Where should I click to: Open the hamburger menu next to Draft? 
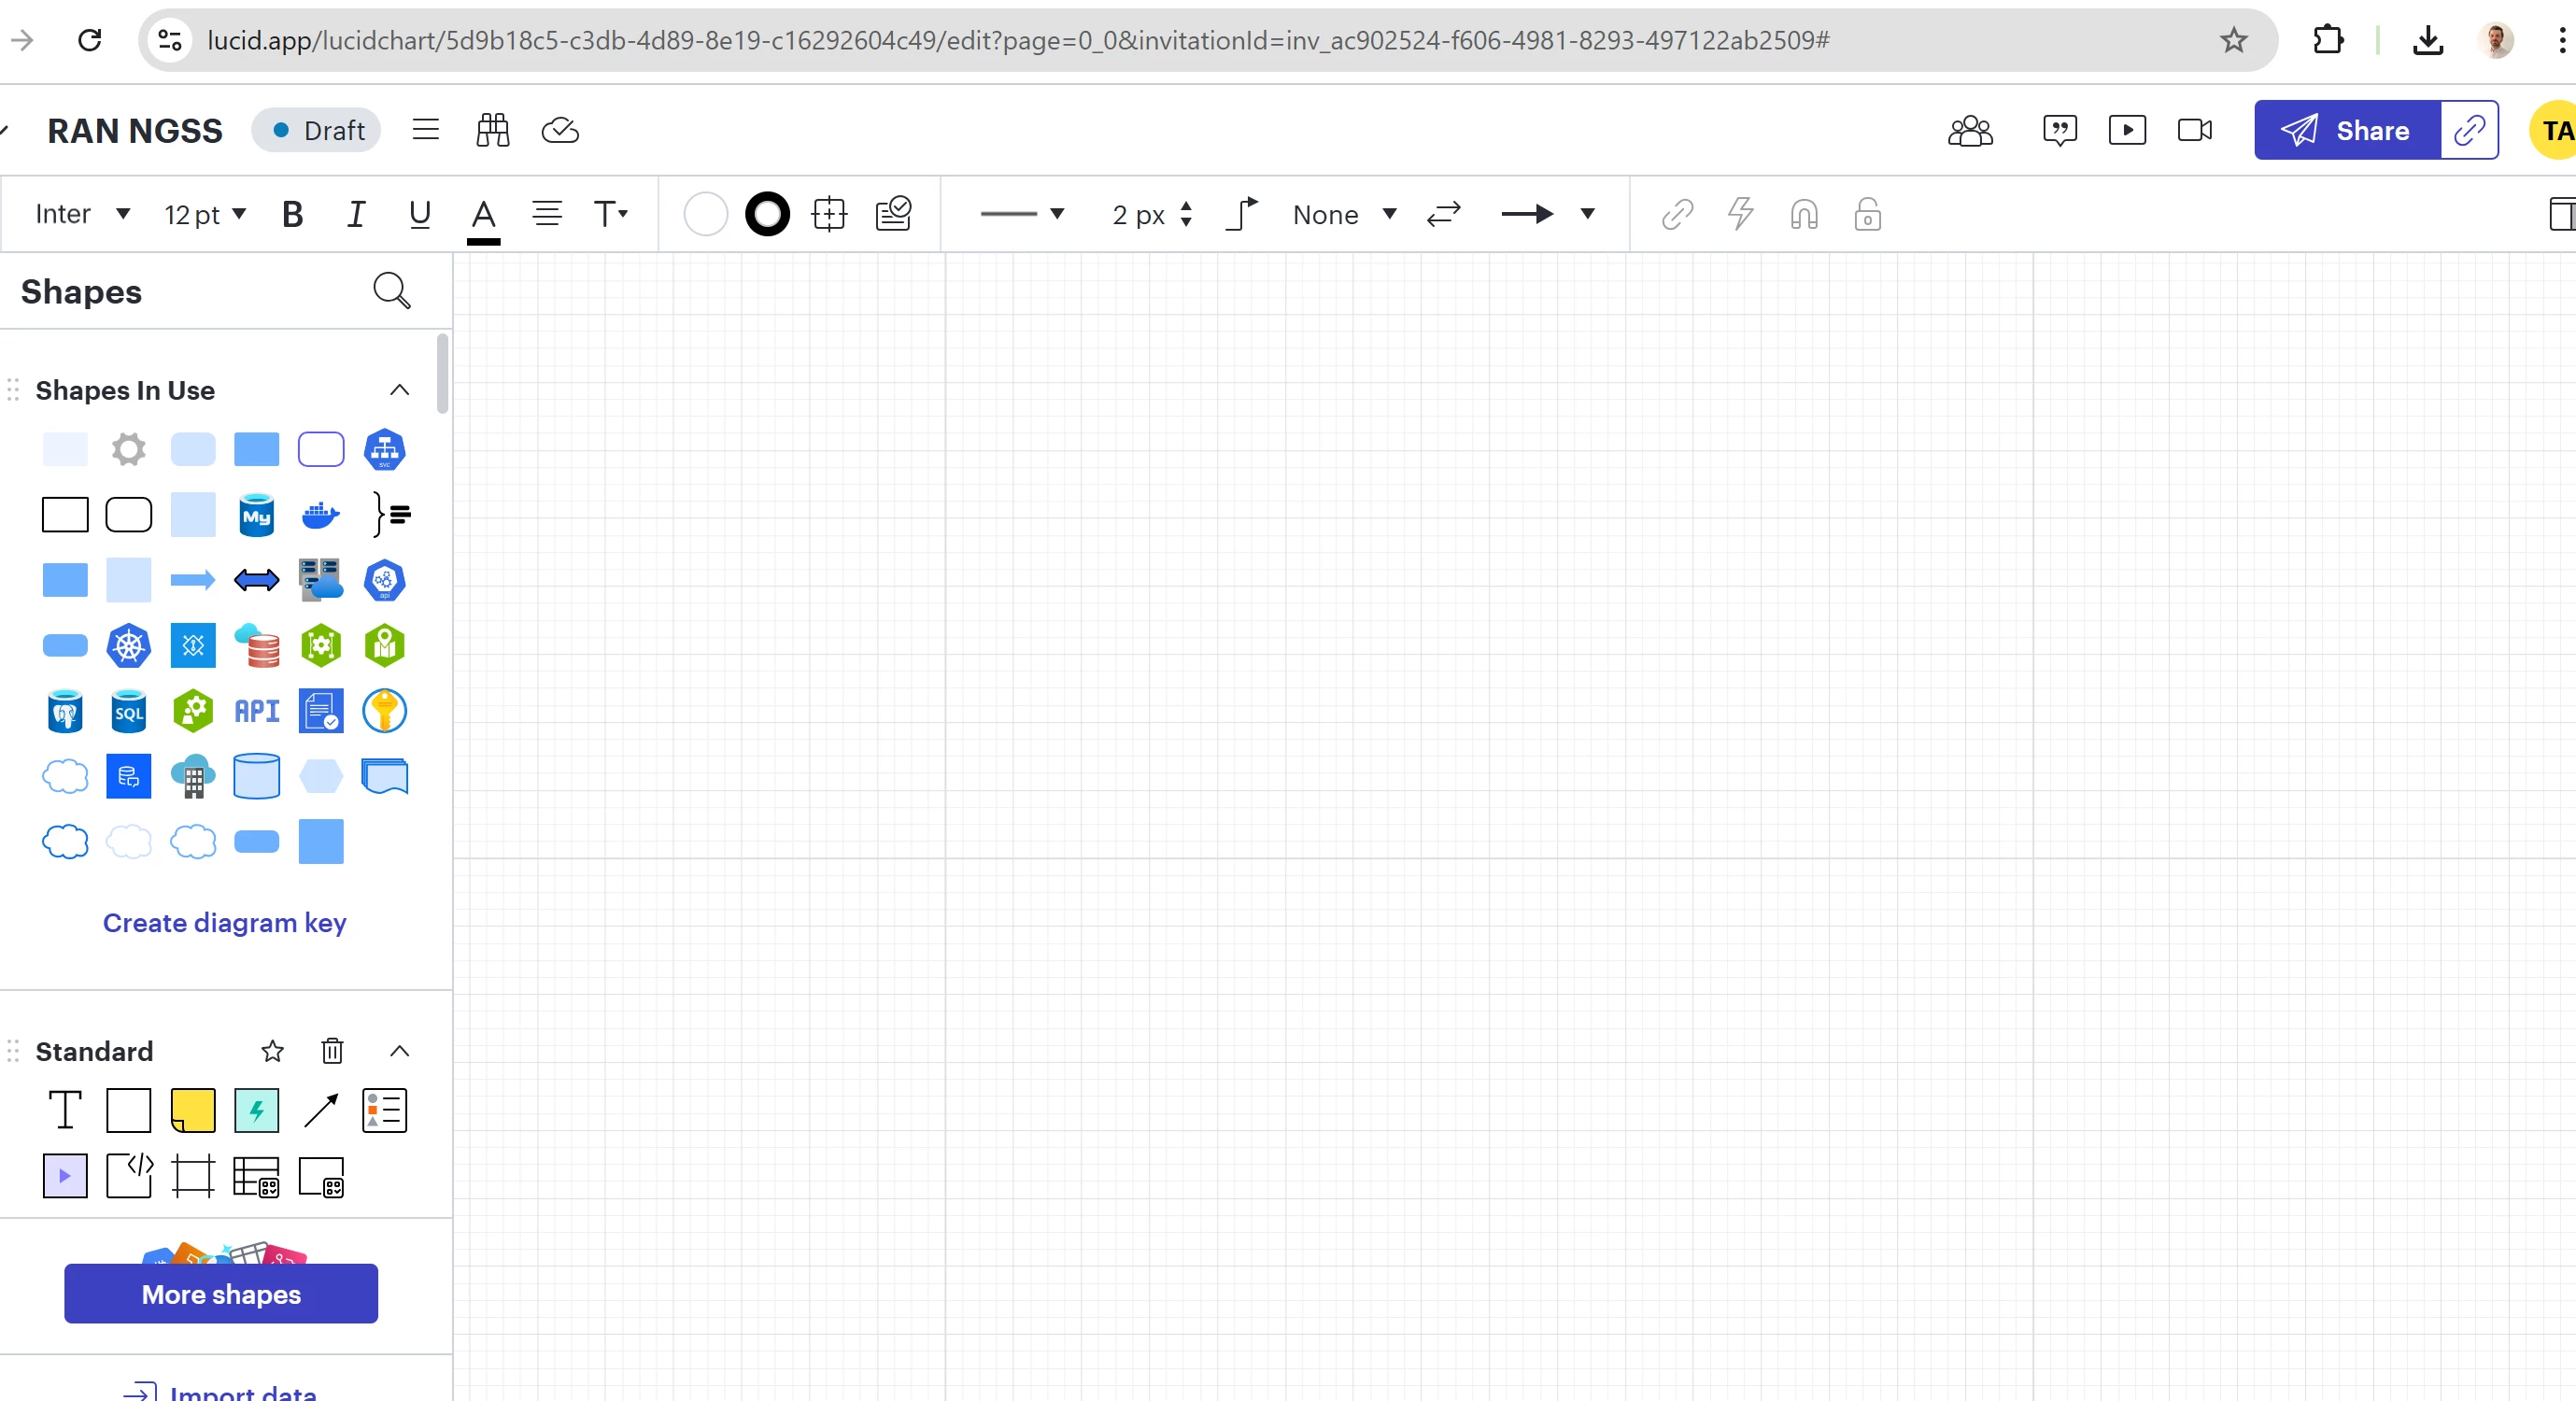click(425, 130)
